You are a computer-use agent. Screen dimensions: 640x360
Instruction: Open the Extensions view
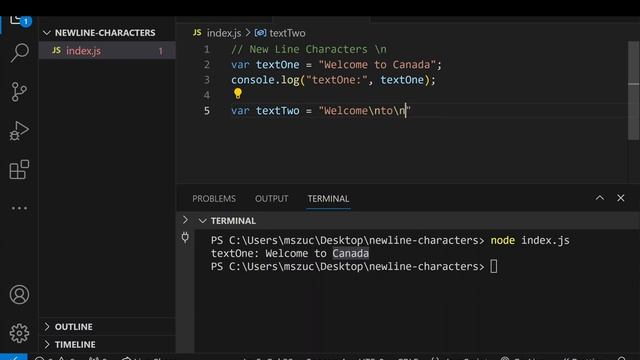tap(19, 169)
